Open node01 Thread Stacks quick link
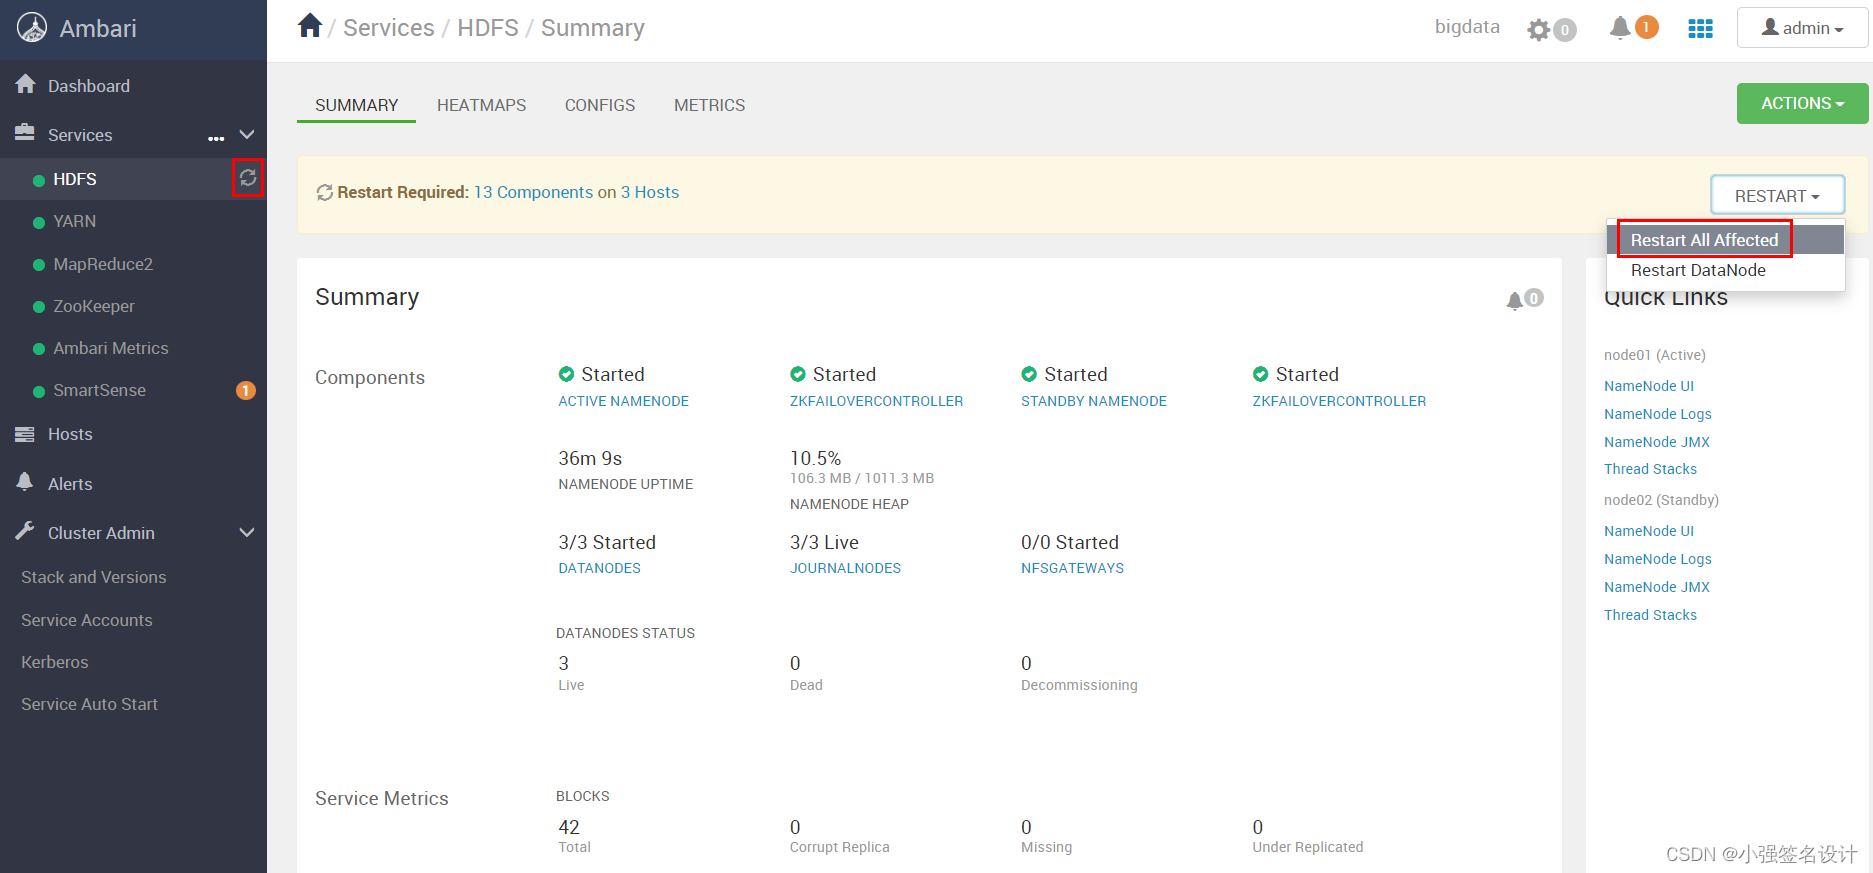Viewport: 1873px width, 873px height. (x=1650, y=469)
